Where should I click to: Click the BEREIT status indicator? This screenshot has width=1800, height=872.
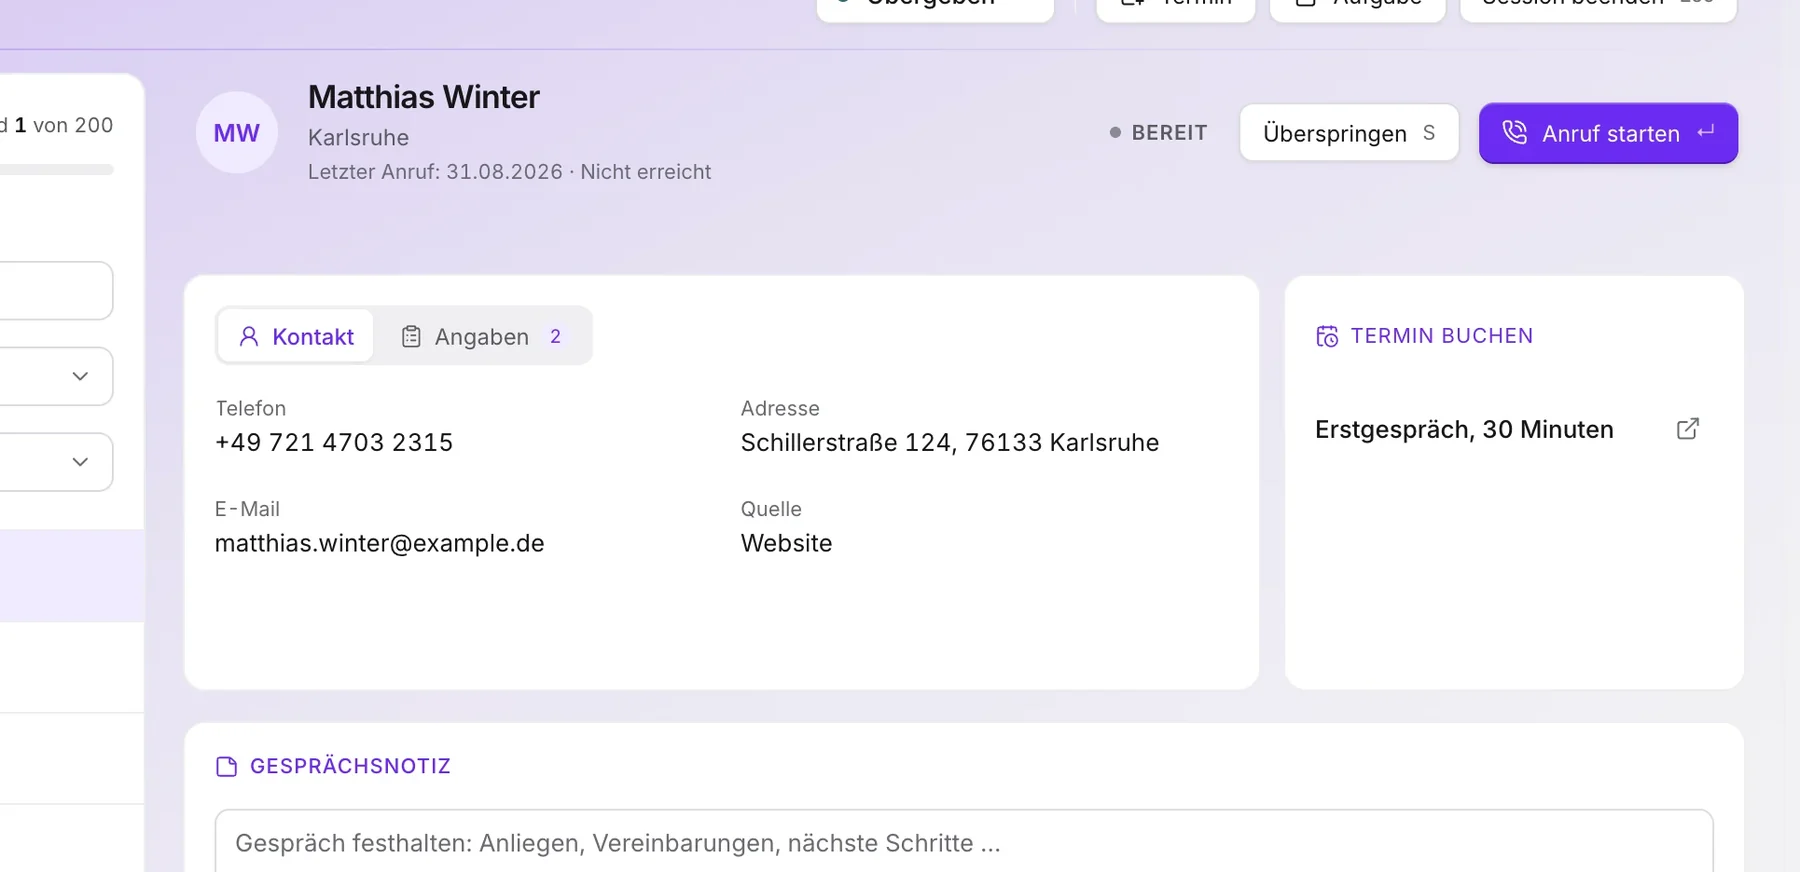1158,133
